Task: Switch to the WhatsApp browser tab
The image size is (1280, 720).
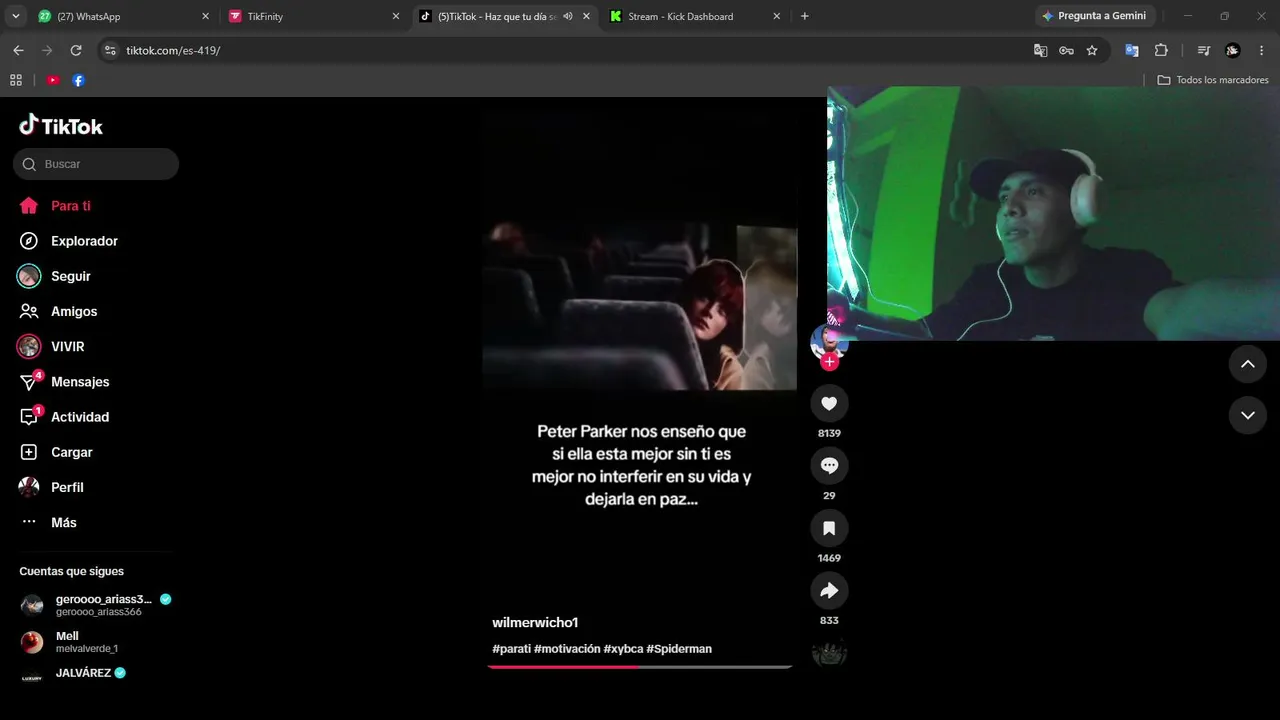Action: tap(123, 16)
